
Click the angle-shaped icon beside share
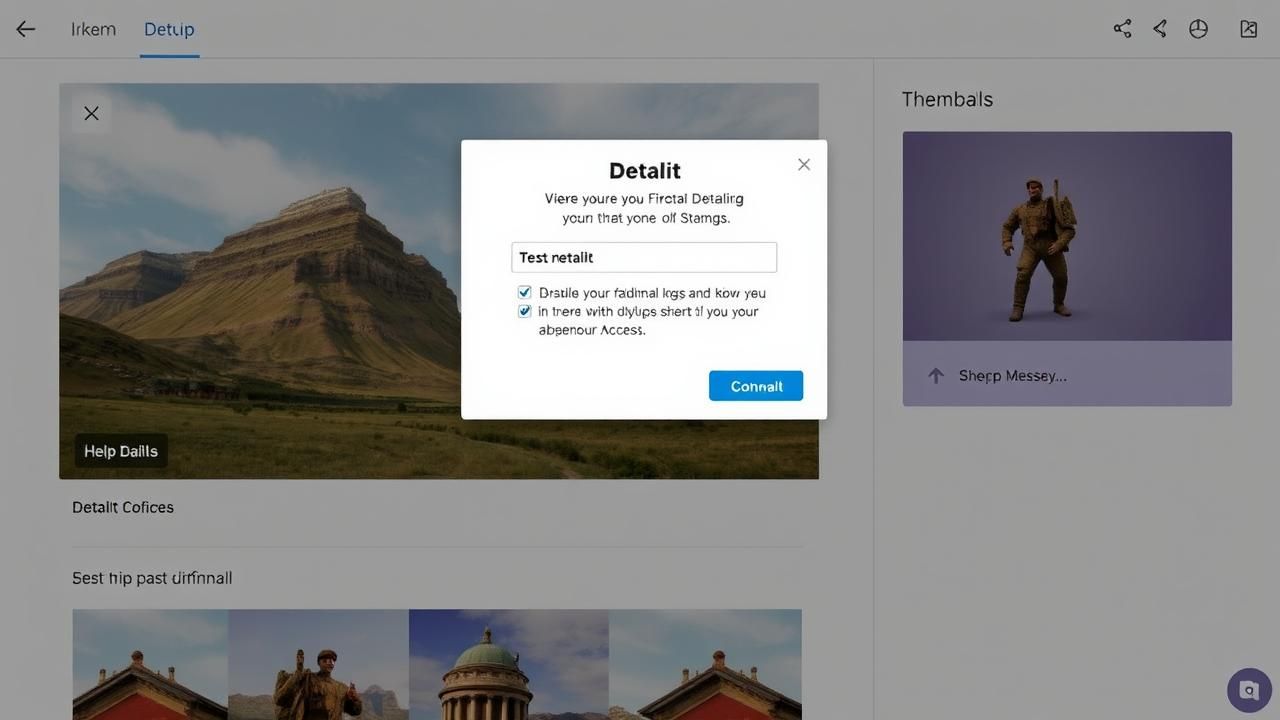tap(1160, 29)
